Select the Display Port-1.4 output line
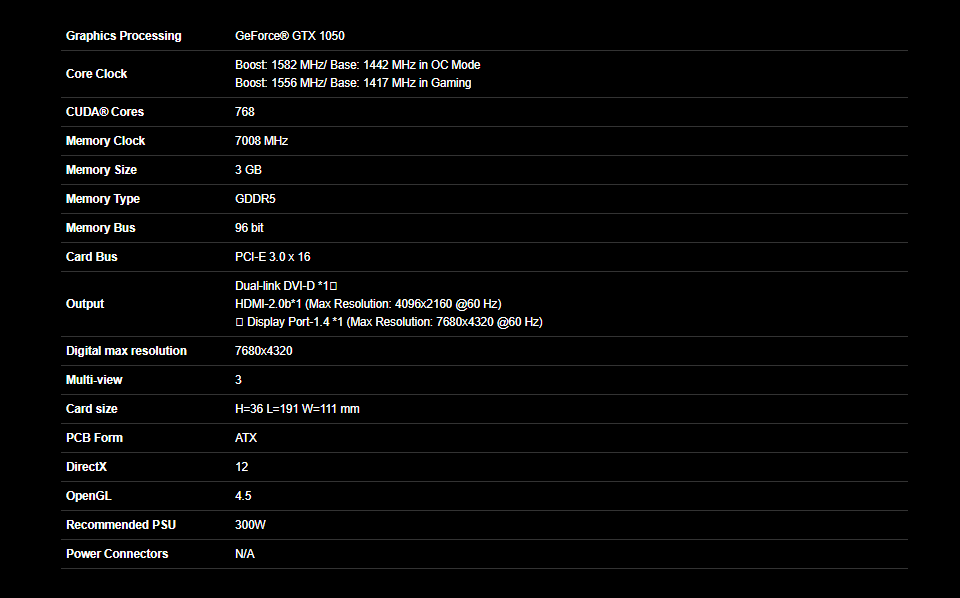The image size is (960, 598). (x=389, y=322)
